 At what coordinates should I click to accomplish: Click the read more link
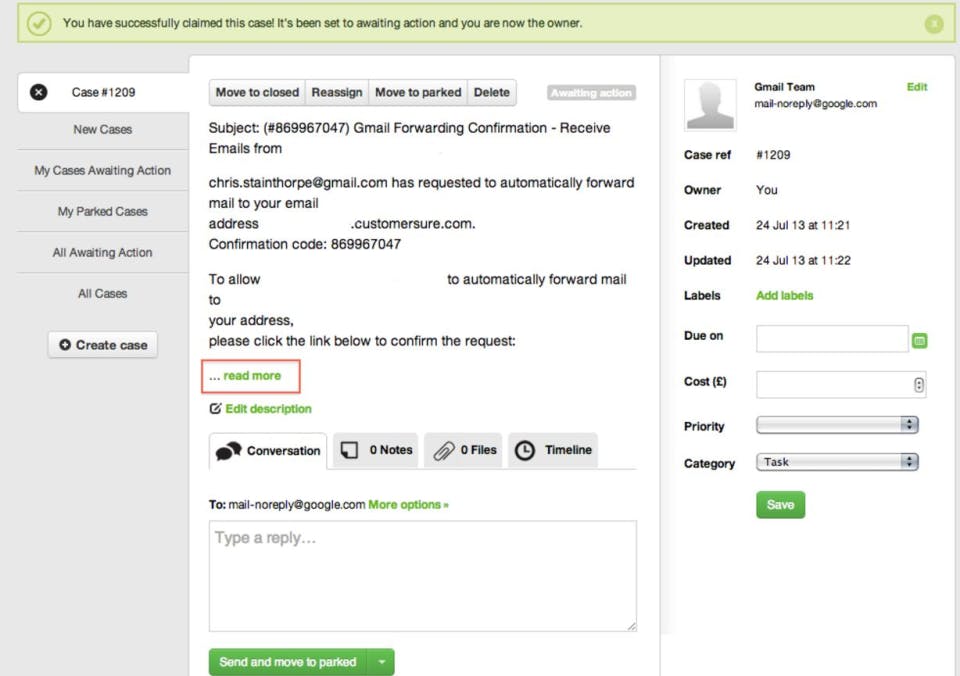[x=252, y=376]
